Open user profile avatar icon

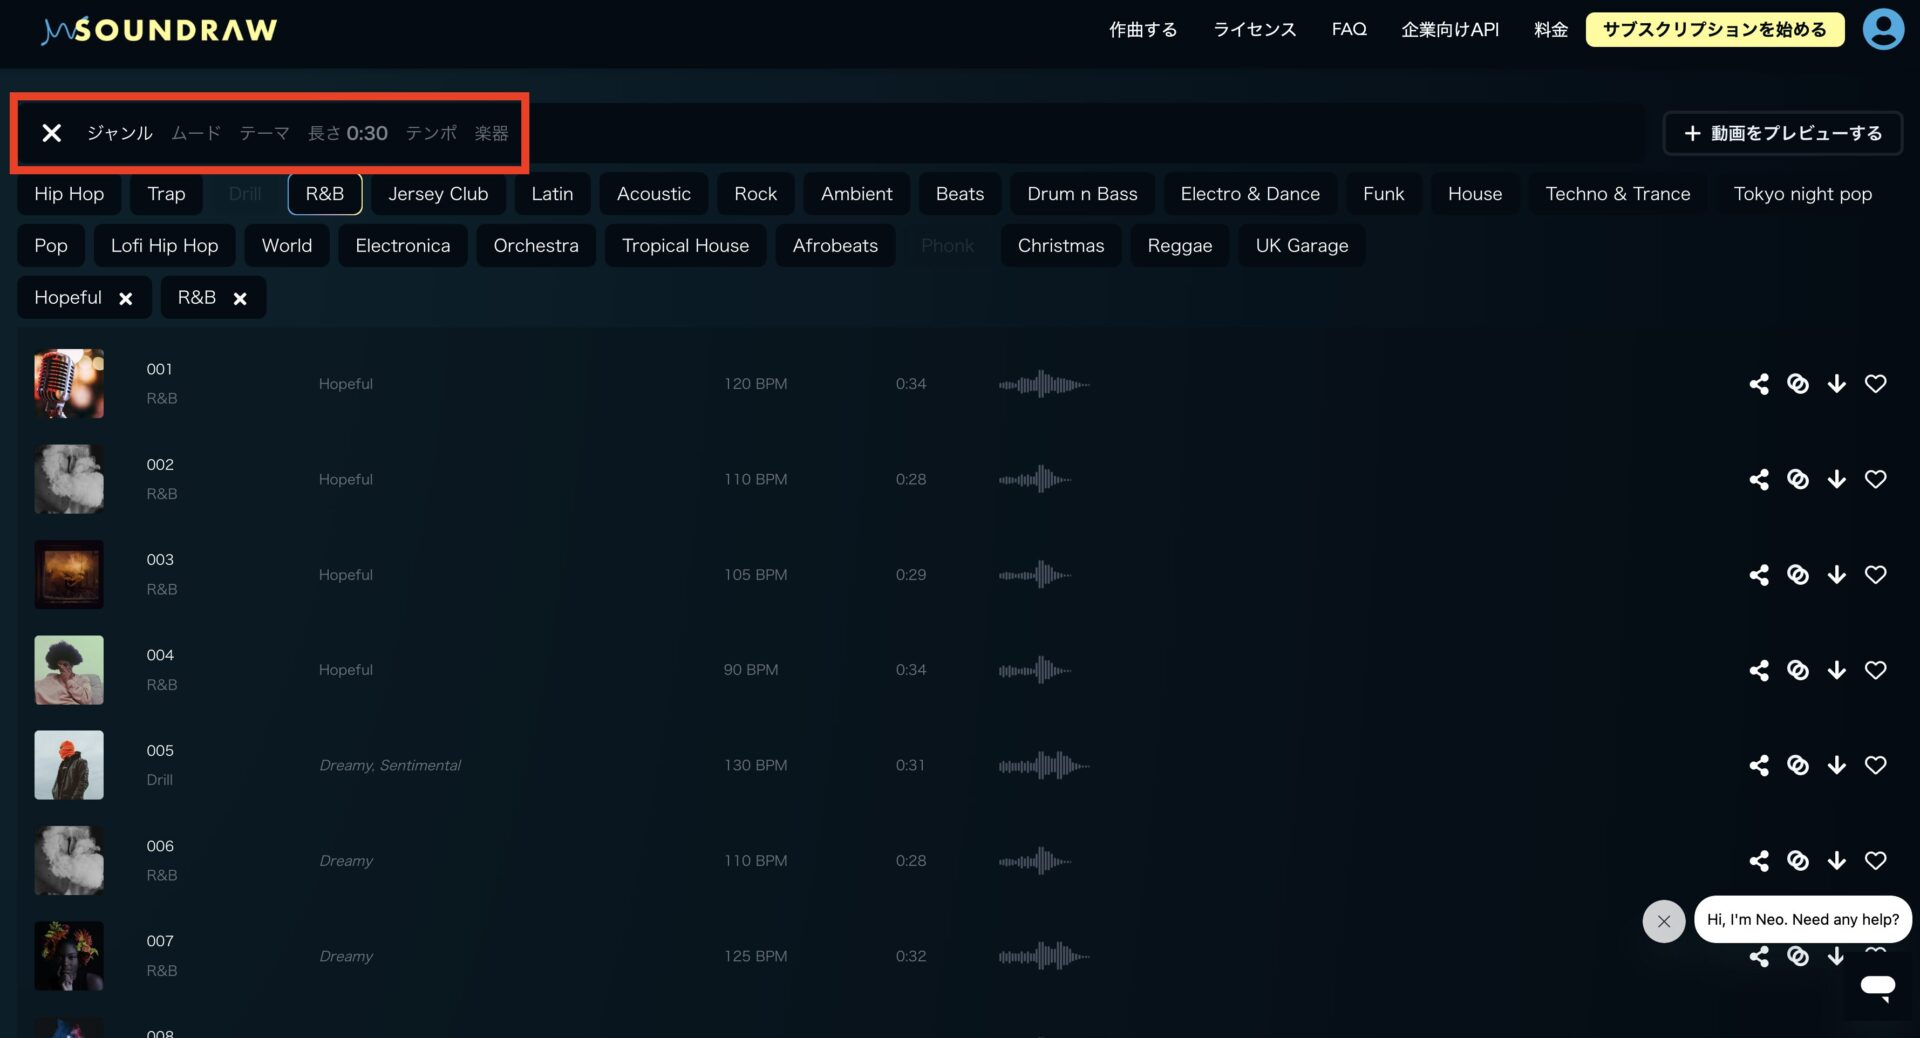(x=1882, y=29)
